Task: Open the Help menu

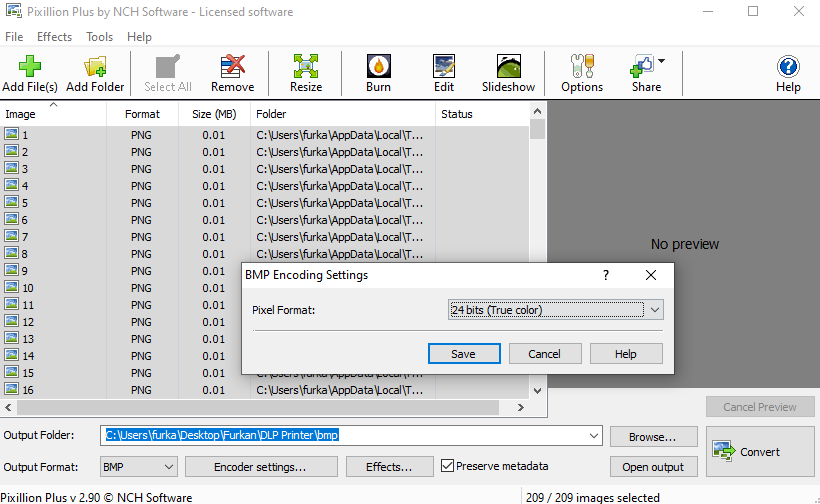Action: point(139,37)
